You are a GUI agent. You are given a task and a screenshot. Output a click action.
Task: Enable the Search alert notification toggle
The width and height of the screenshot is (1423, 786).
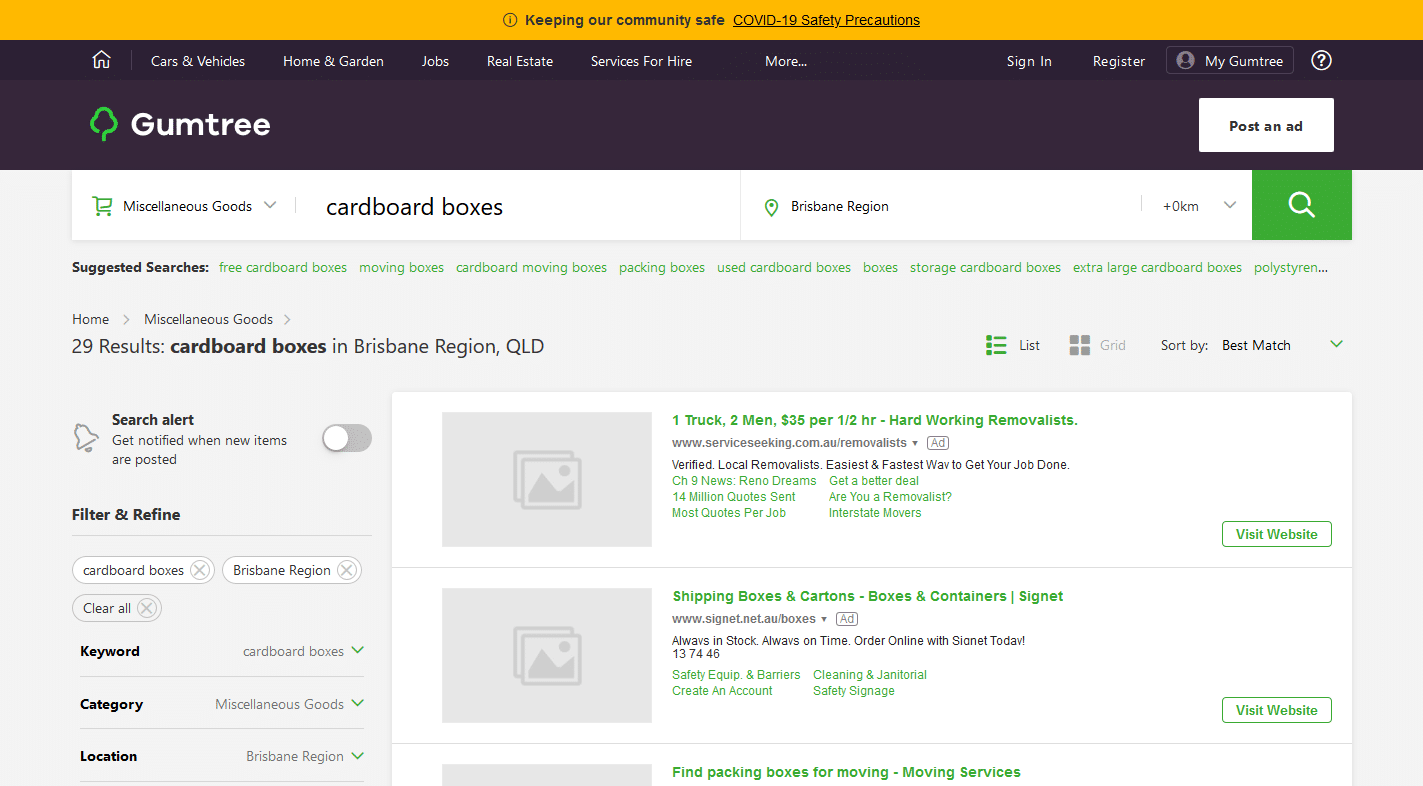point(346,437)
